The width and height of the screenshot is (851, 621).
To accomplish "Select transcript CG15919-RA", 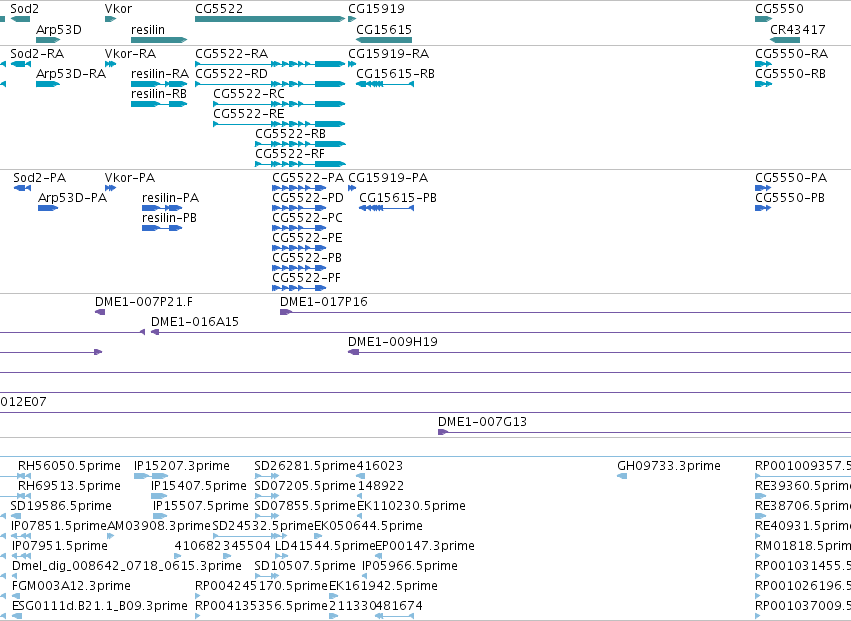I will [x=352, y=64].
